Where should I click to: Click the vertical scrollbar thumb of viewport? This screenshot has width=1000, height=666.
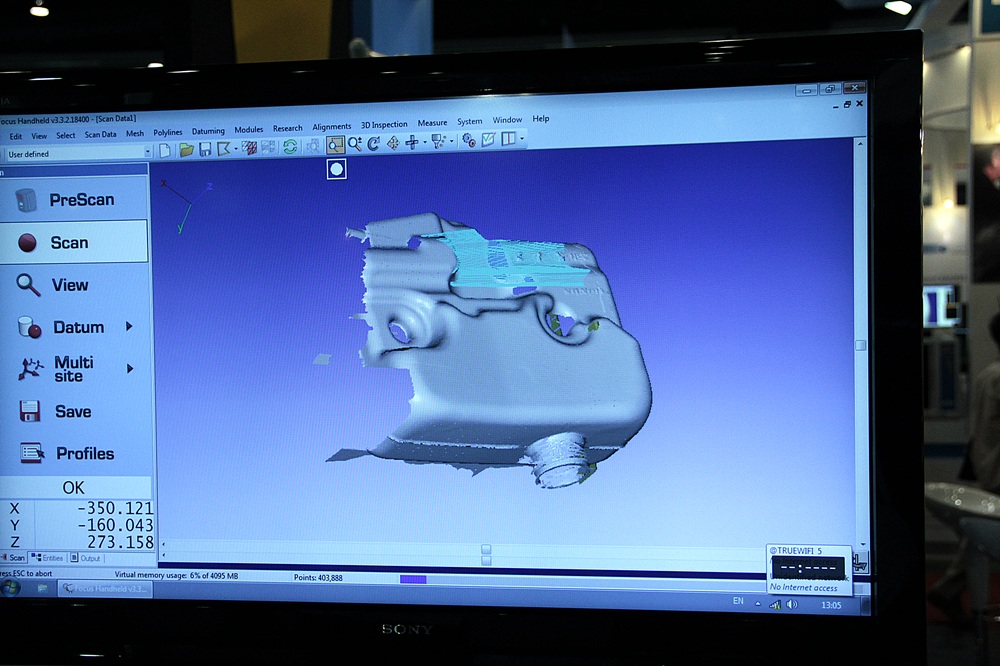click(860, 345)
